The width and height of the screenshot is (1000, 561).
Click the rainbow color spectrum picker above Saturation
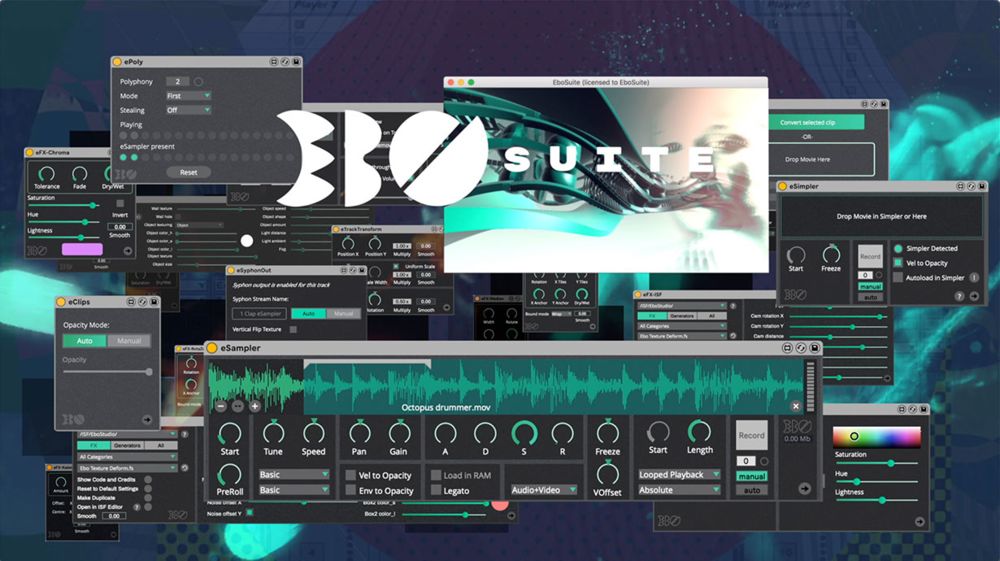[877, 437]
